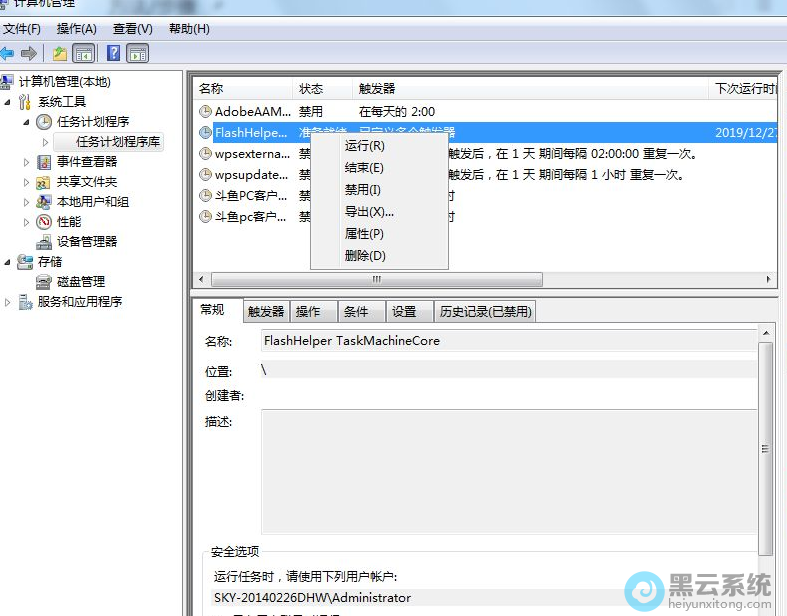787x616 pixels.
Task: Click the 存储 storage icon
Action: pyautogui.click(x=25, y=262)
